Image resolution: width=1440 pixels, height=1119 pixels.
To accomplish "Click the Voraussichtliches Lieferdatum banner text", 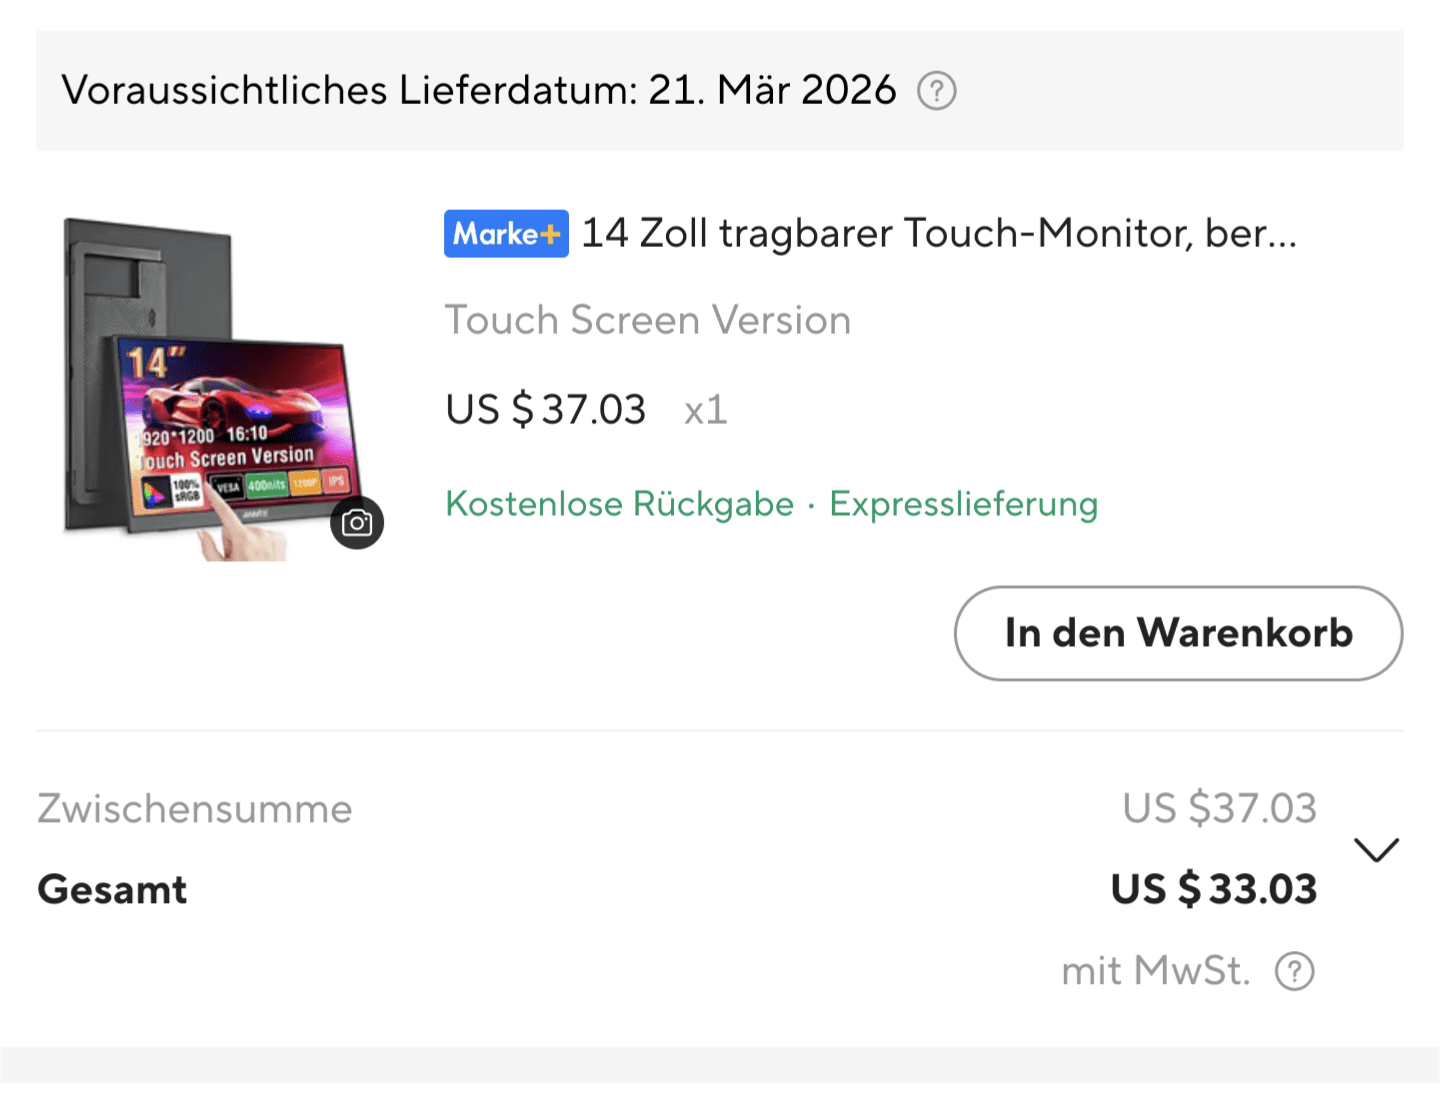I will (348, 91).
